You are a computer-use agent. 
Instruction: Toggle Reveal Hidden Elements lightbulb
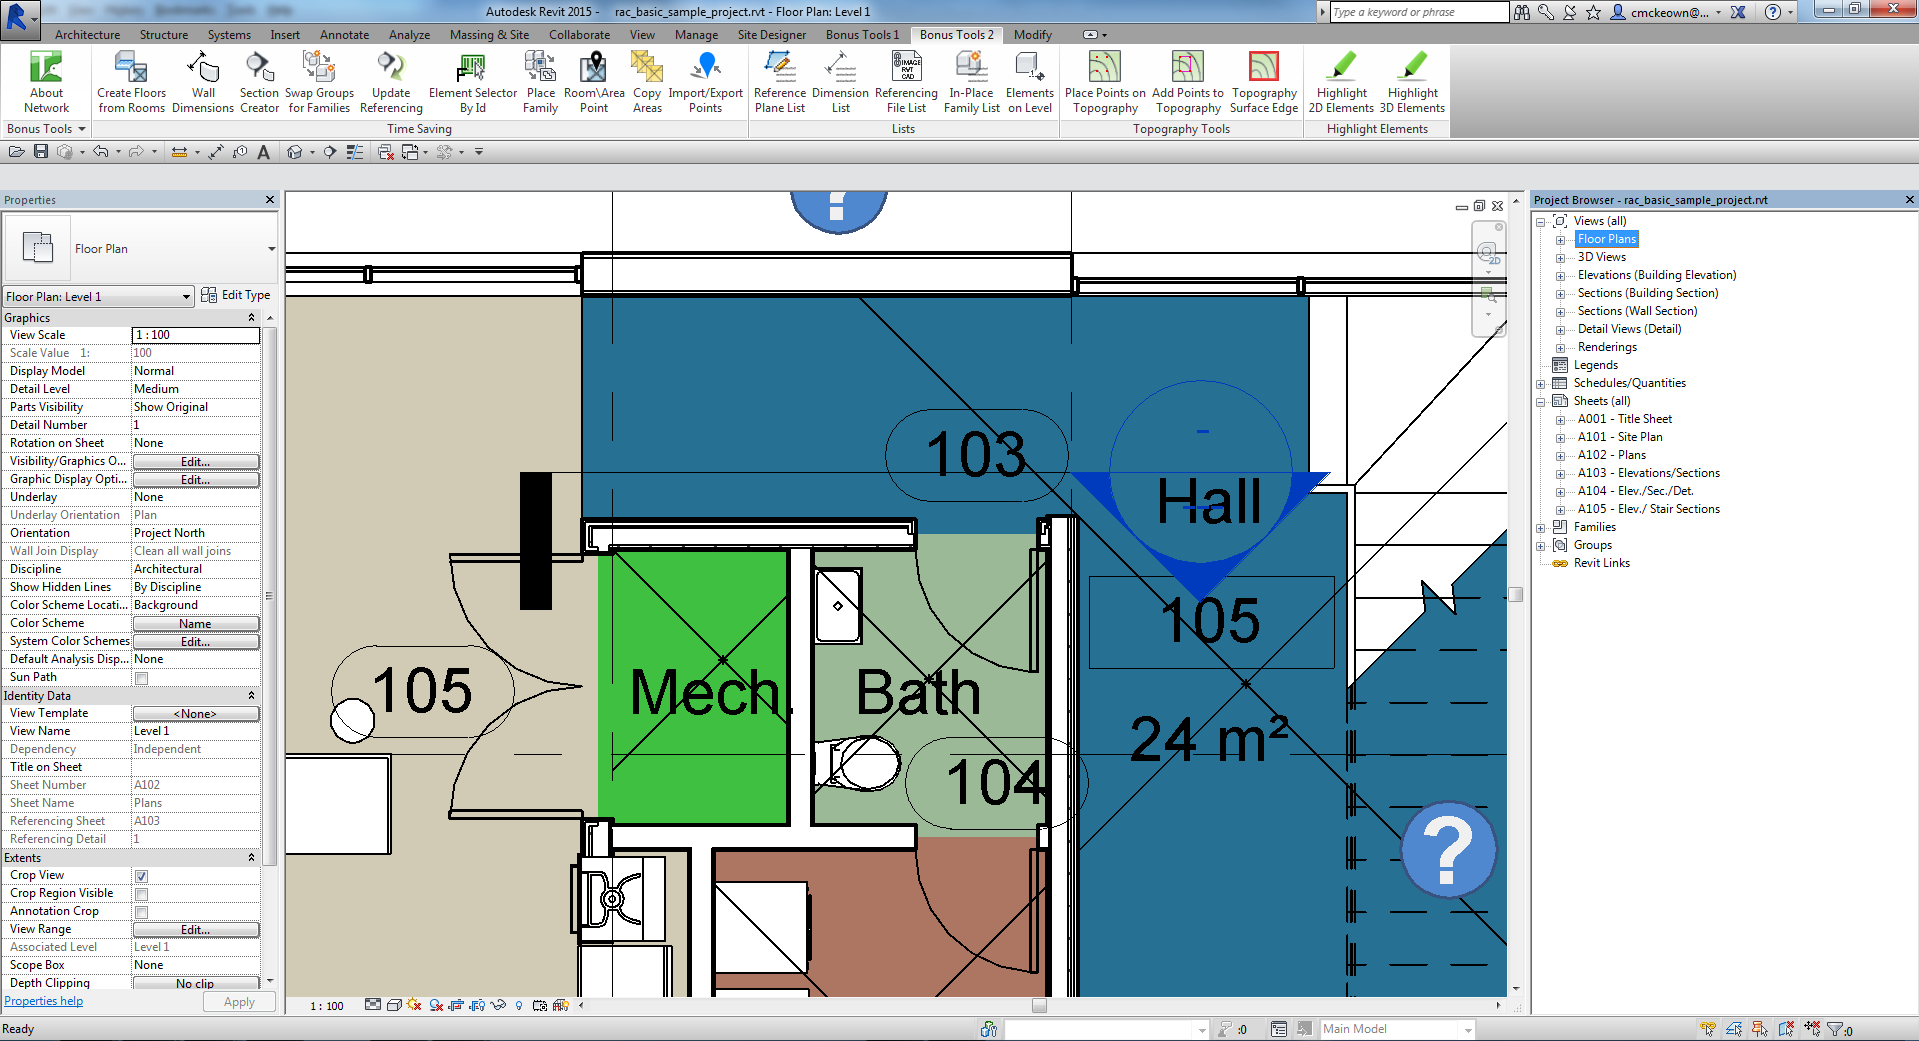coord(518,1006)
